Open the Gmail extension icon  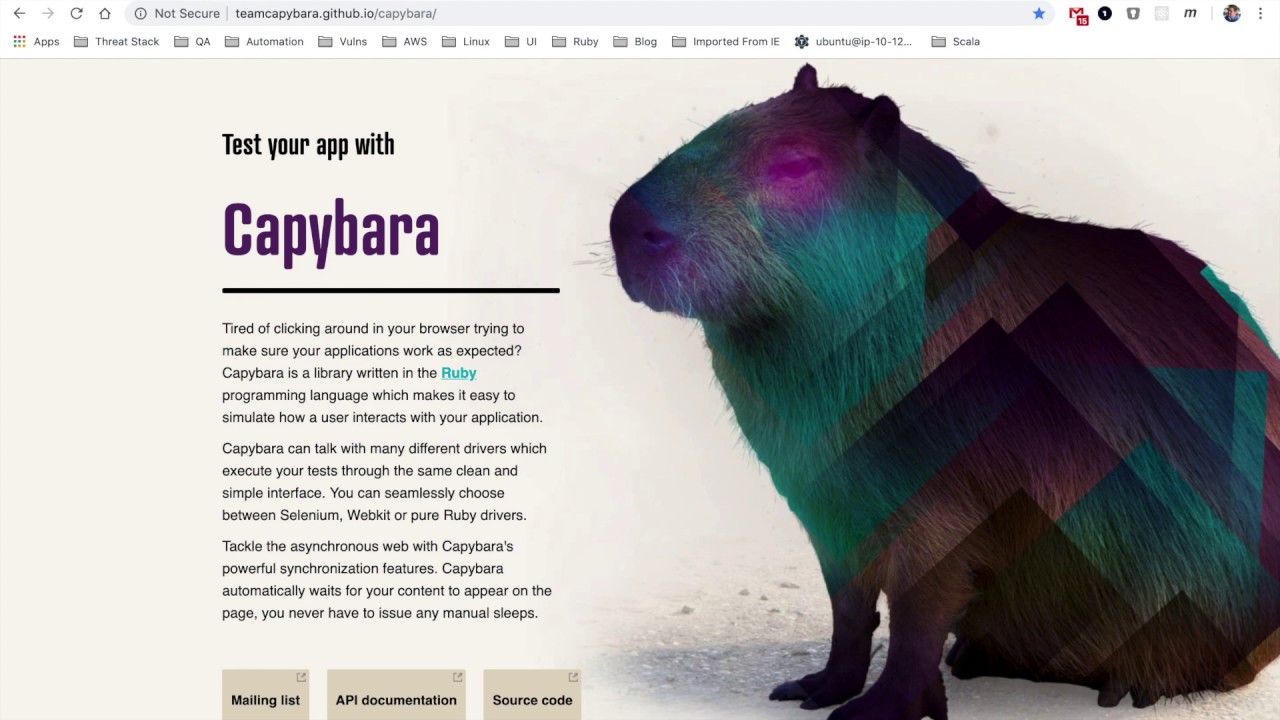coord(1077,13)
